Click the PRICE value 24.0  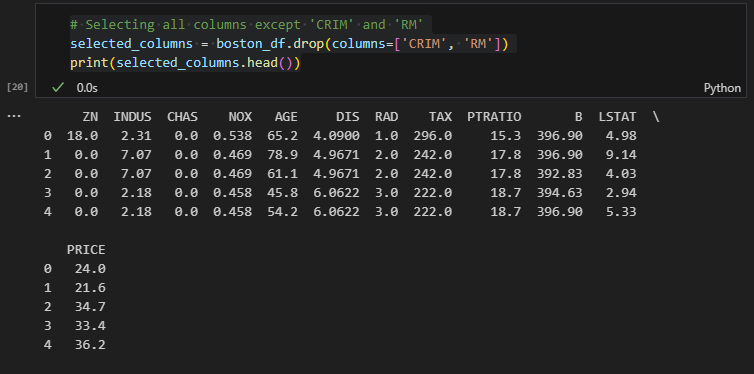pyautogui.click(x=90, y=269)
